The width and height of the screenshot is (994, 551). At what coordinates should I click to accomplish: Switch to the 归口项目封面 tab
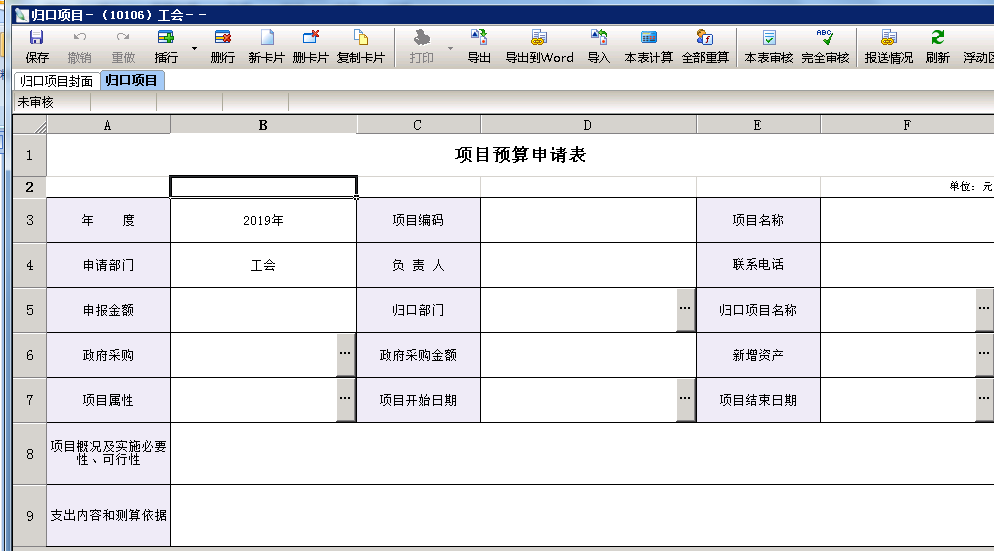click(x=57, y=81)
